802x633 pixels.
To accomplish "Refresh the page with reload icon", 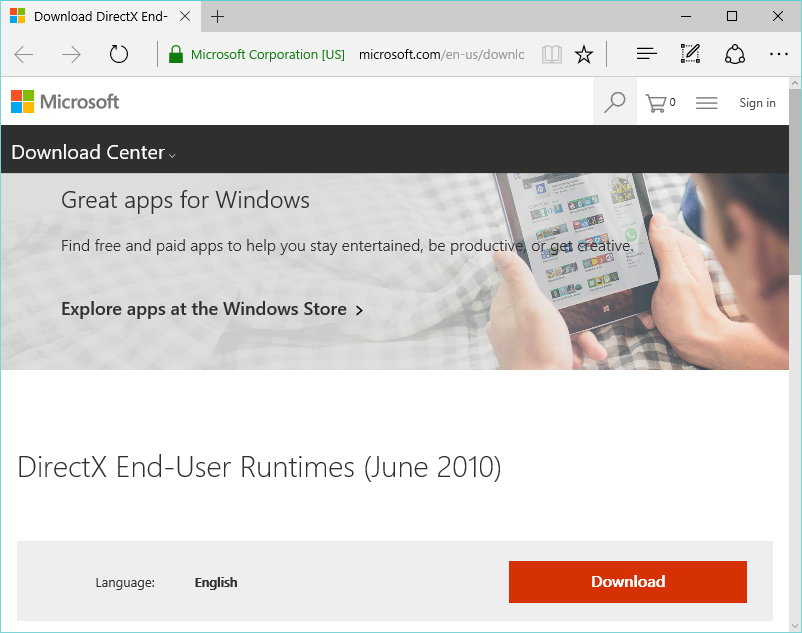I will click(119, 54).
